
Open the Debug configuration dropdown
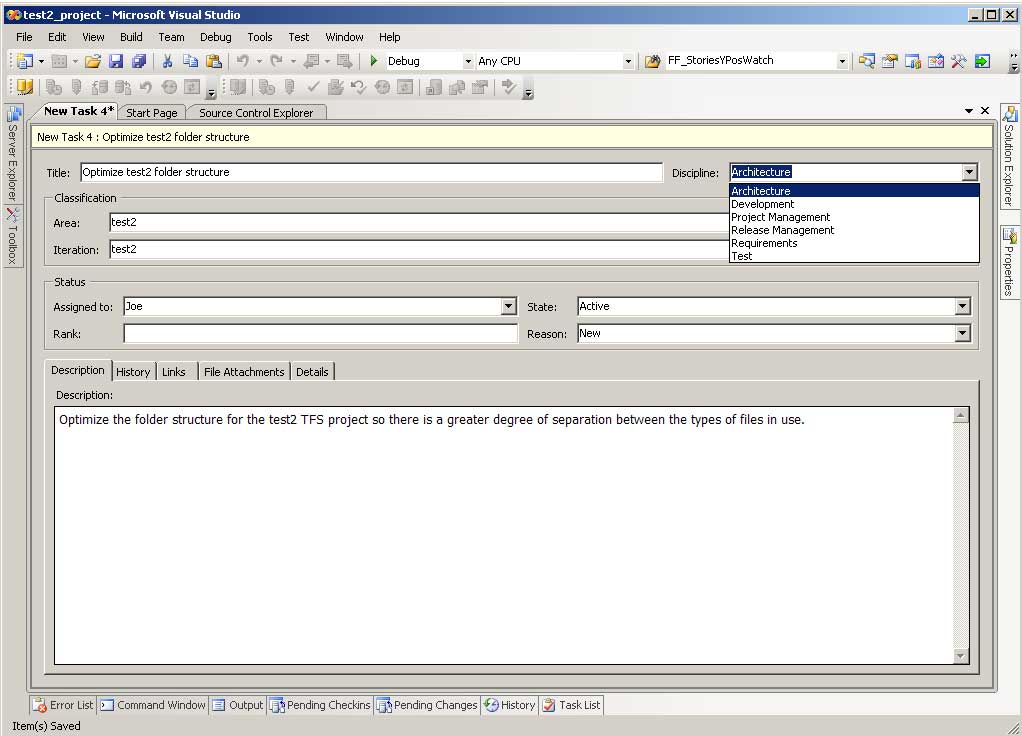click(x=467, y=62)
